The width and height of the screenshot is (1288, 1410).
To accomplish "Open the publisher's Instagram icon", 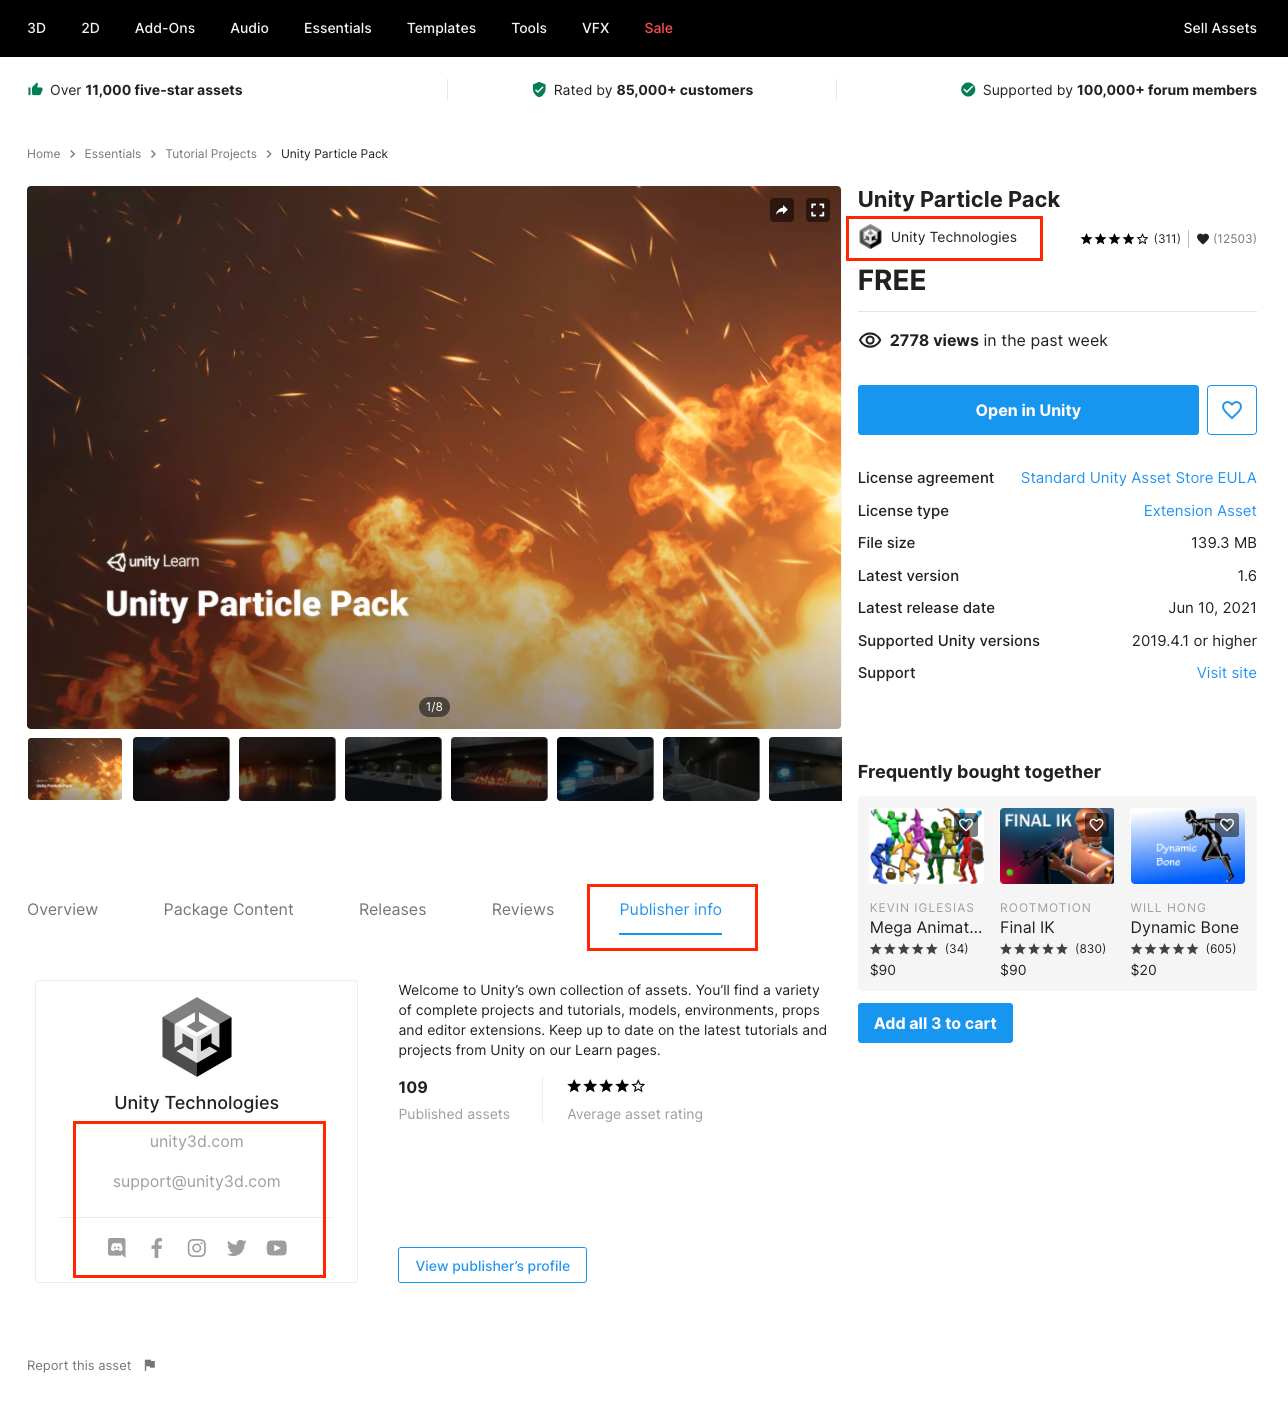I will click(x=197, y=1247).
